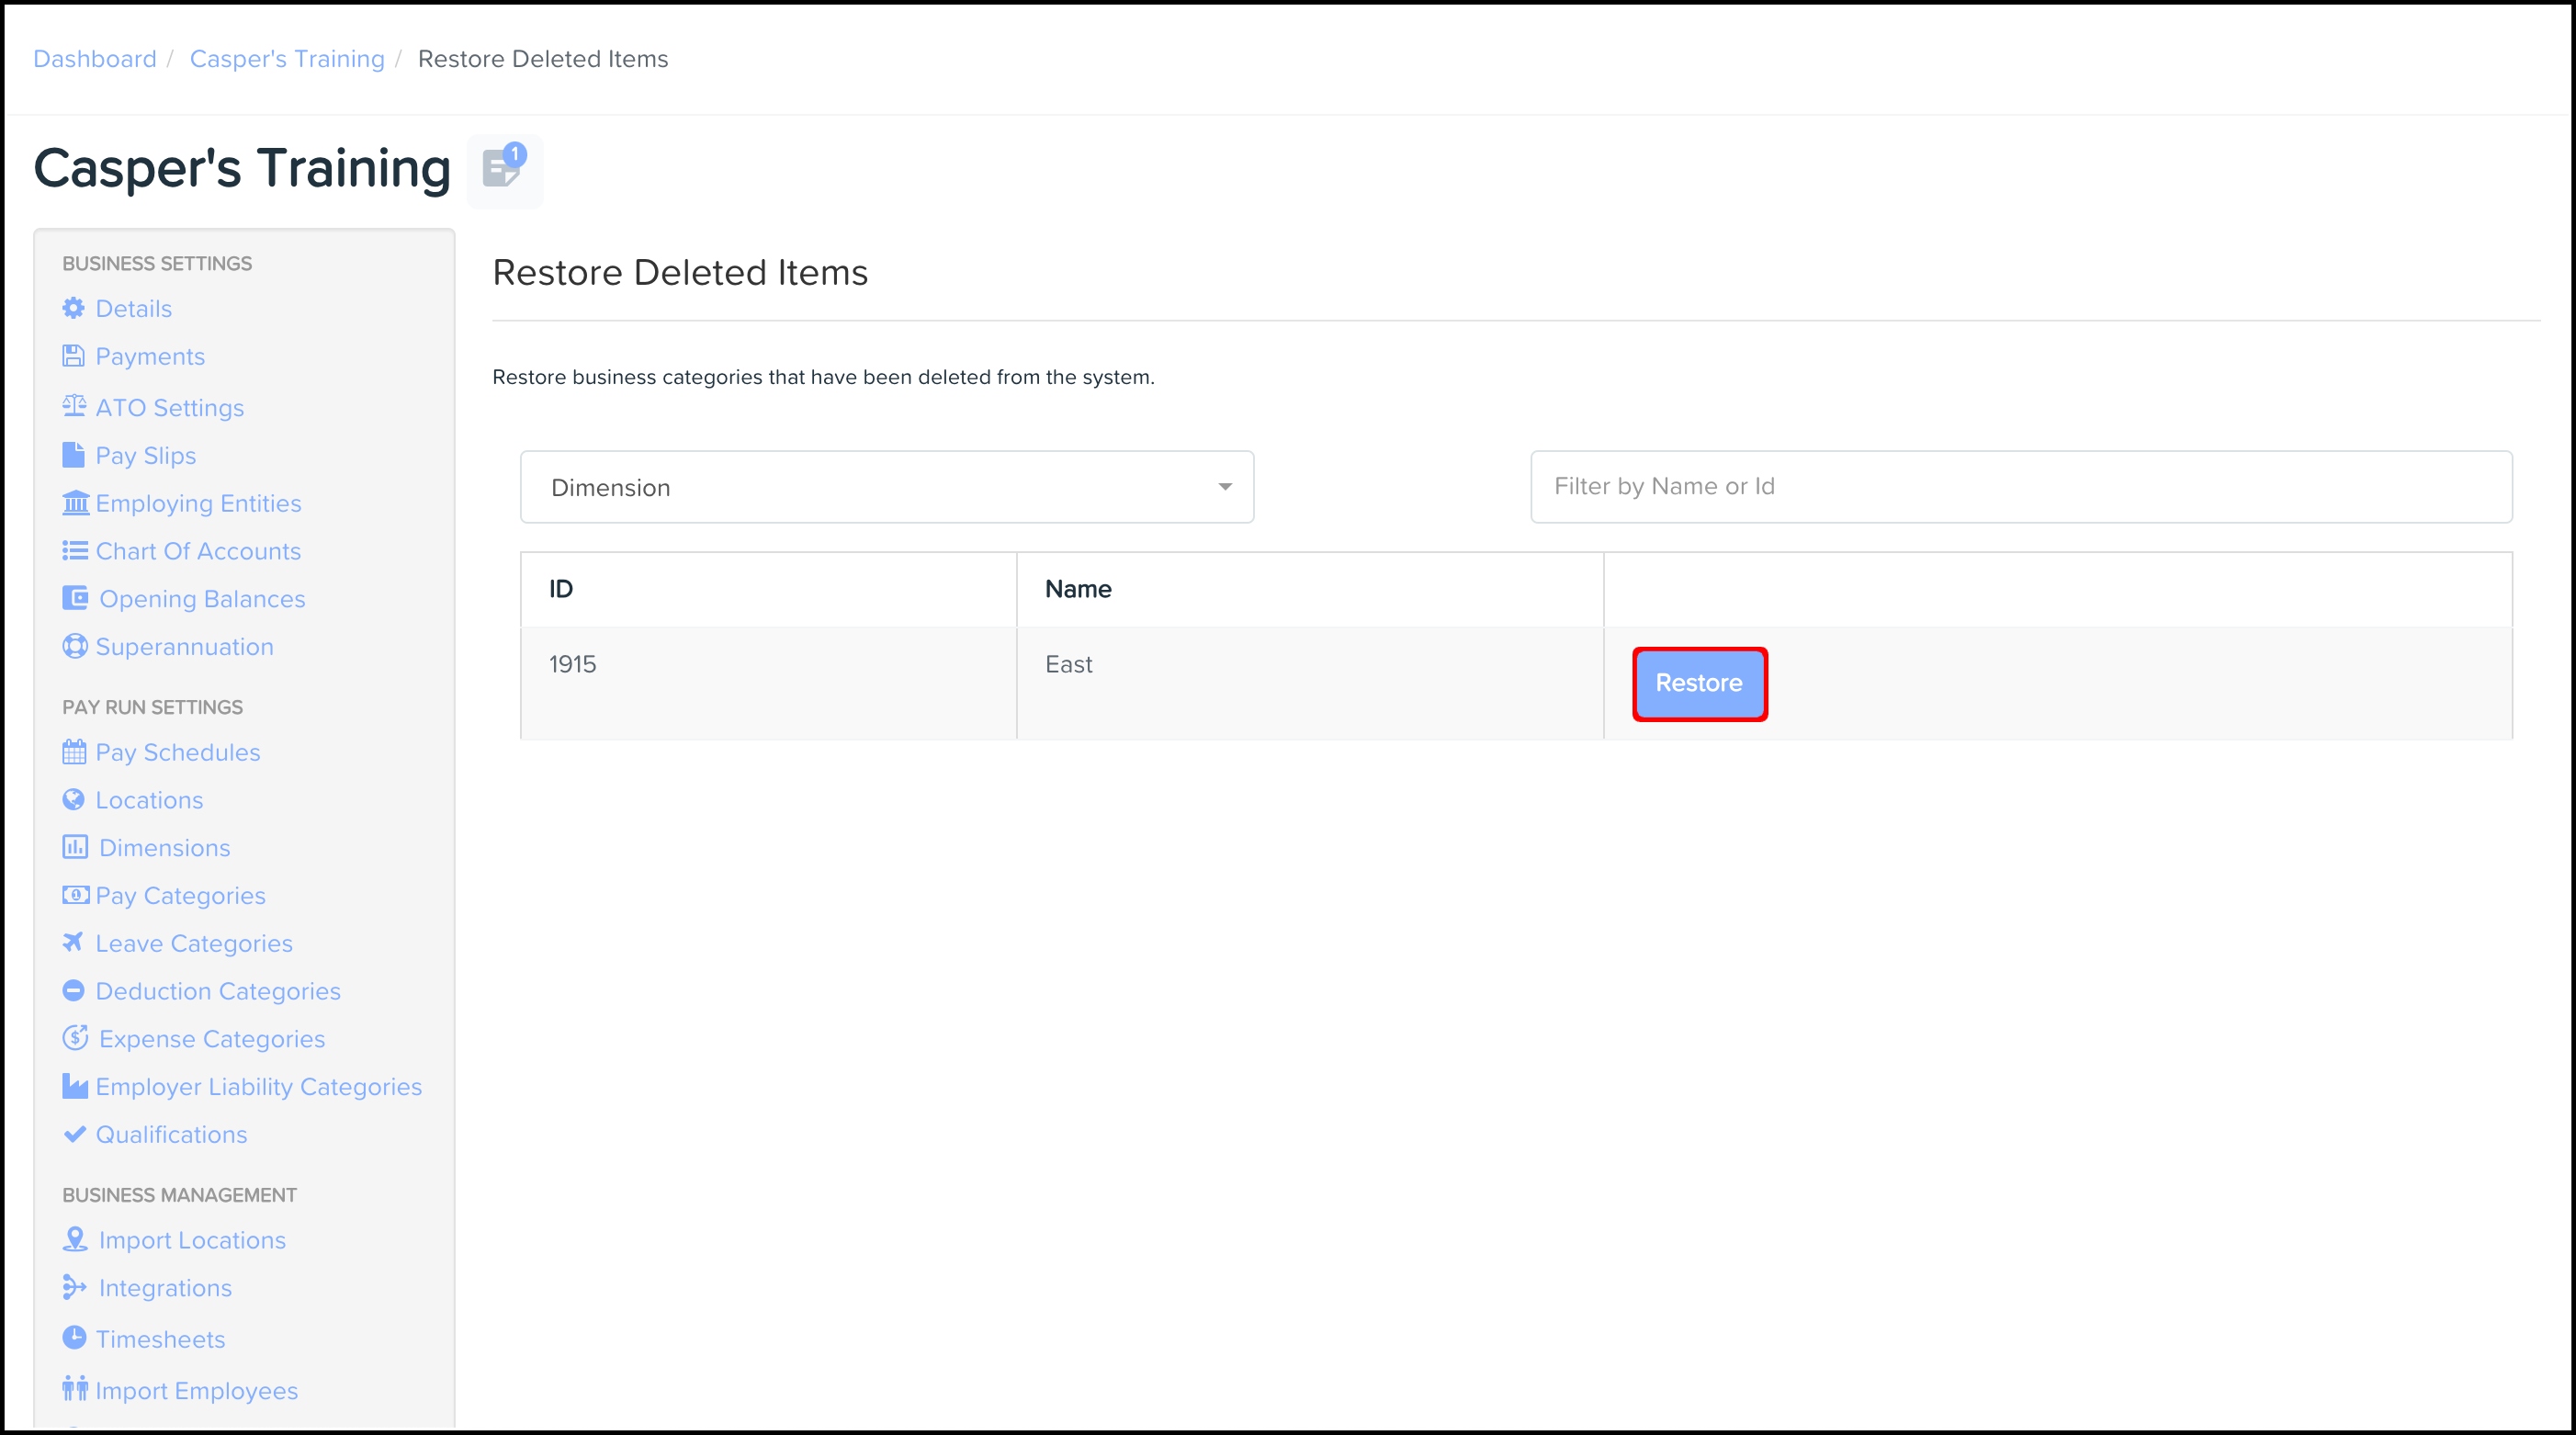Open Pay Categories settings
Image resolution: width=2576 pixels, height=1435 pixels.
pyautogui.click(x=180, y=895)
